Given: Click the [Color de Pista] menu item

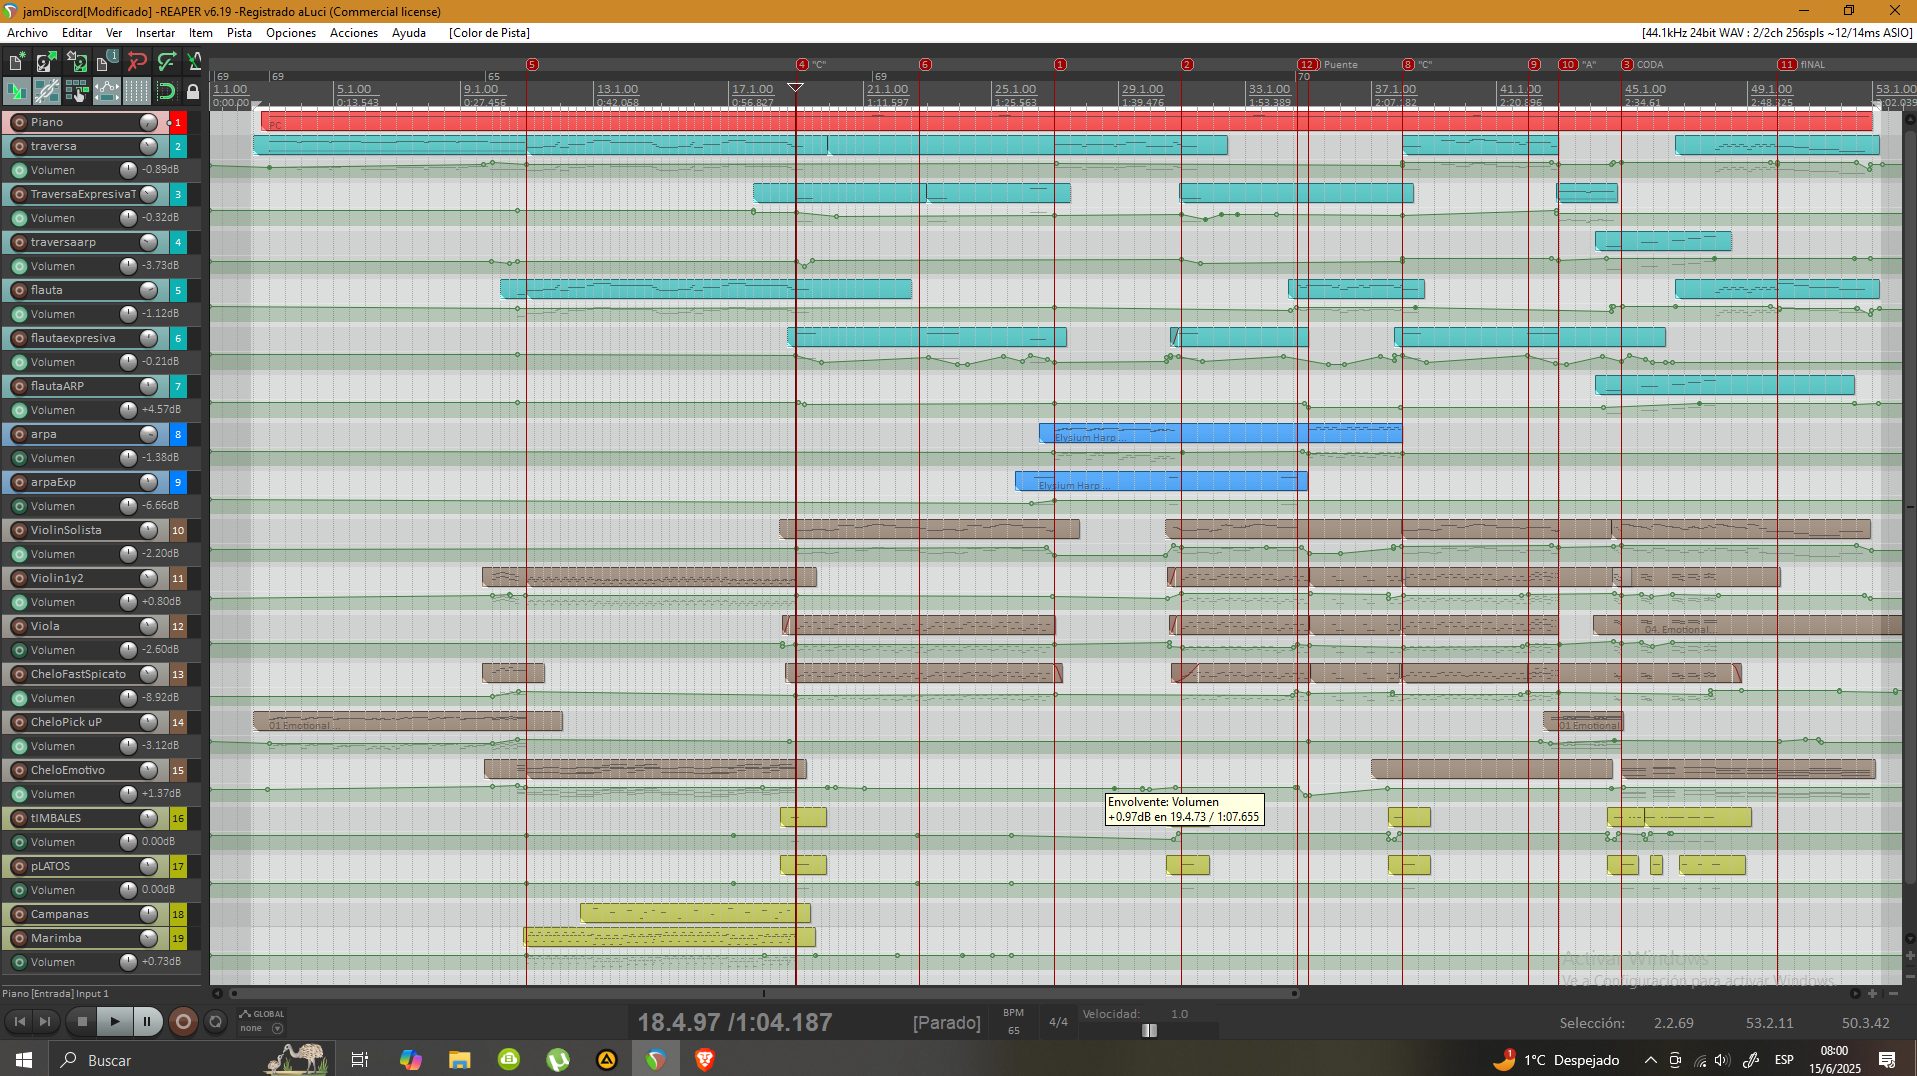Looking at the screenshot, I should (x=489, y=33).
